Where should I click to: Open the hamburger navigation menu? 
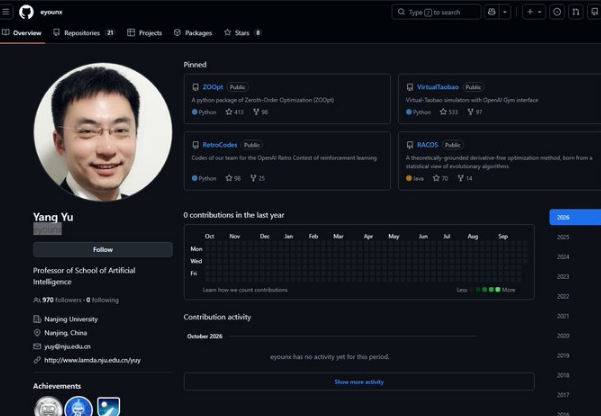tap(5, 12)
